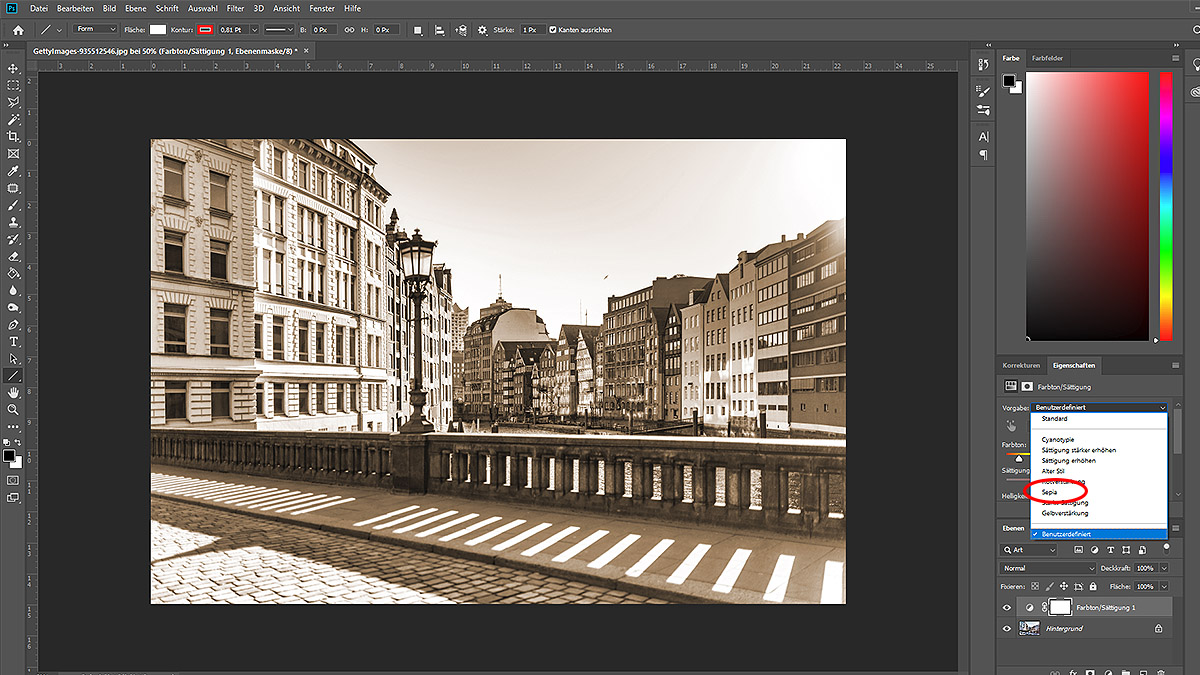Choose the Cyanotype preset option

tap(1058, 439)
